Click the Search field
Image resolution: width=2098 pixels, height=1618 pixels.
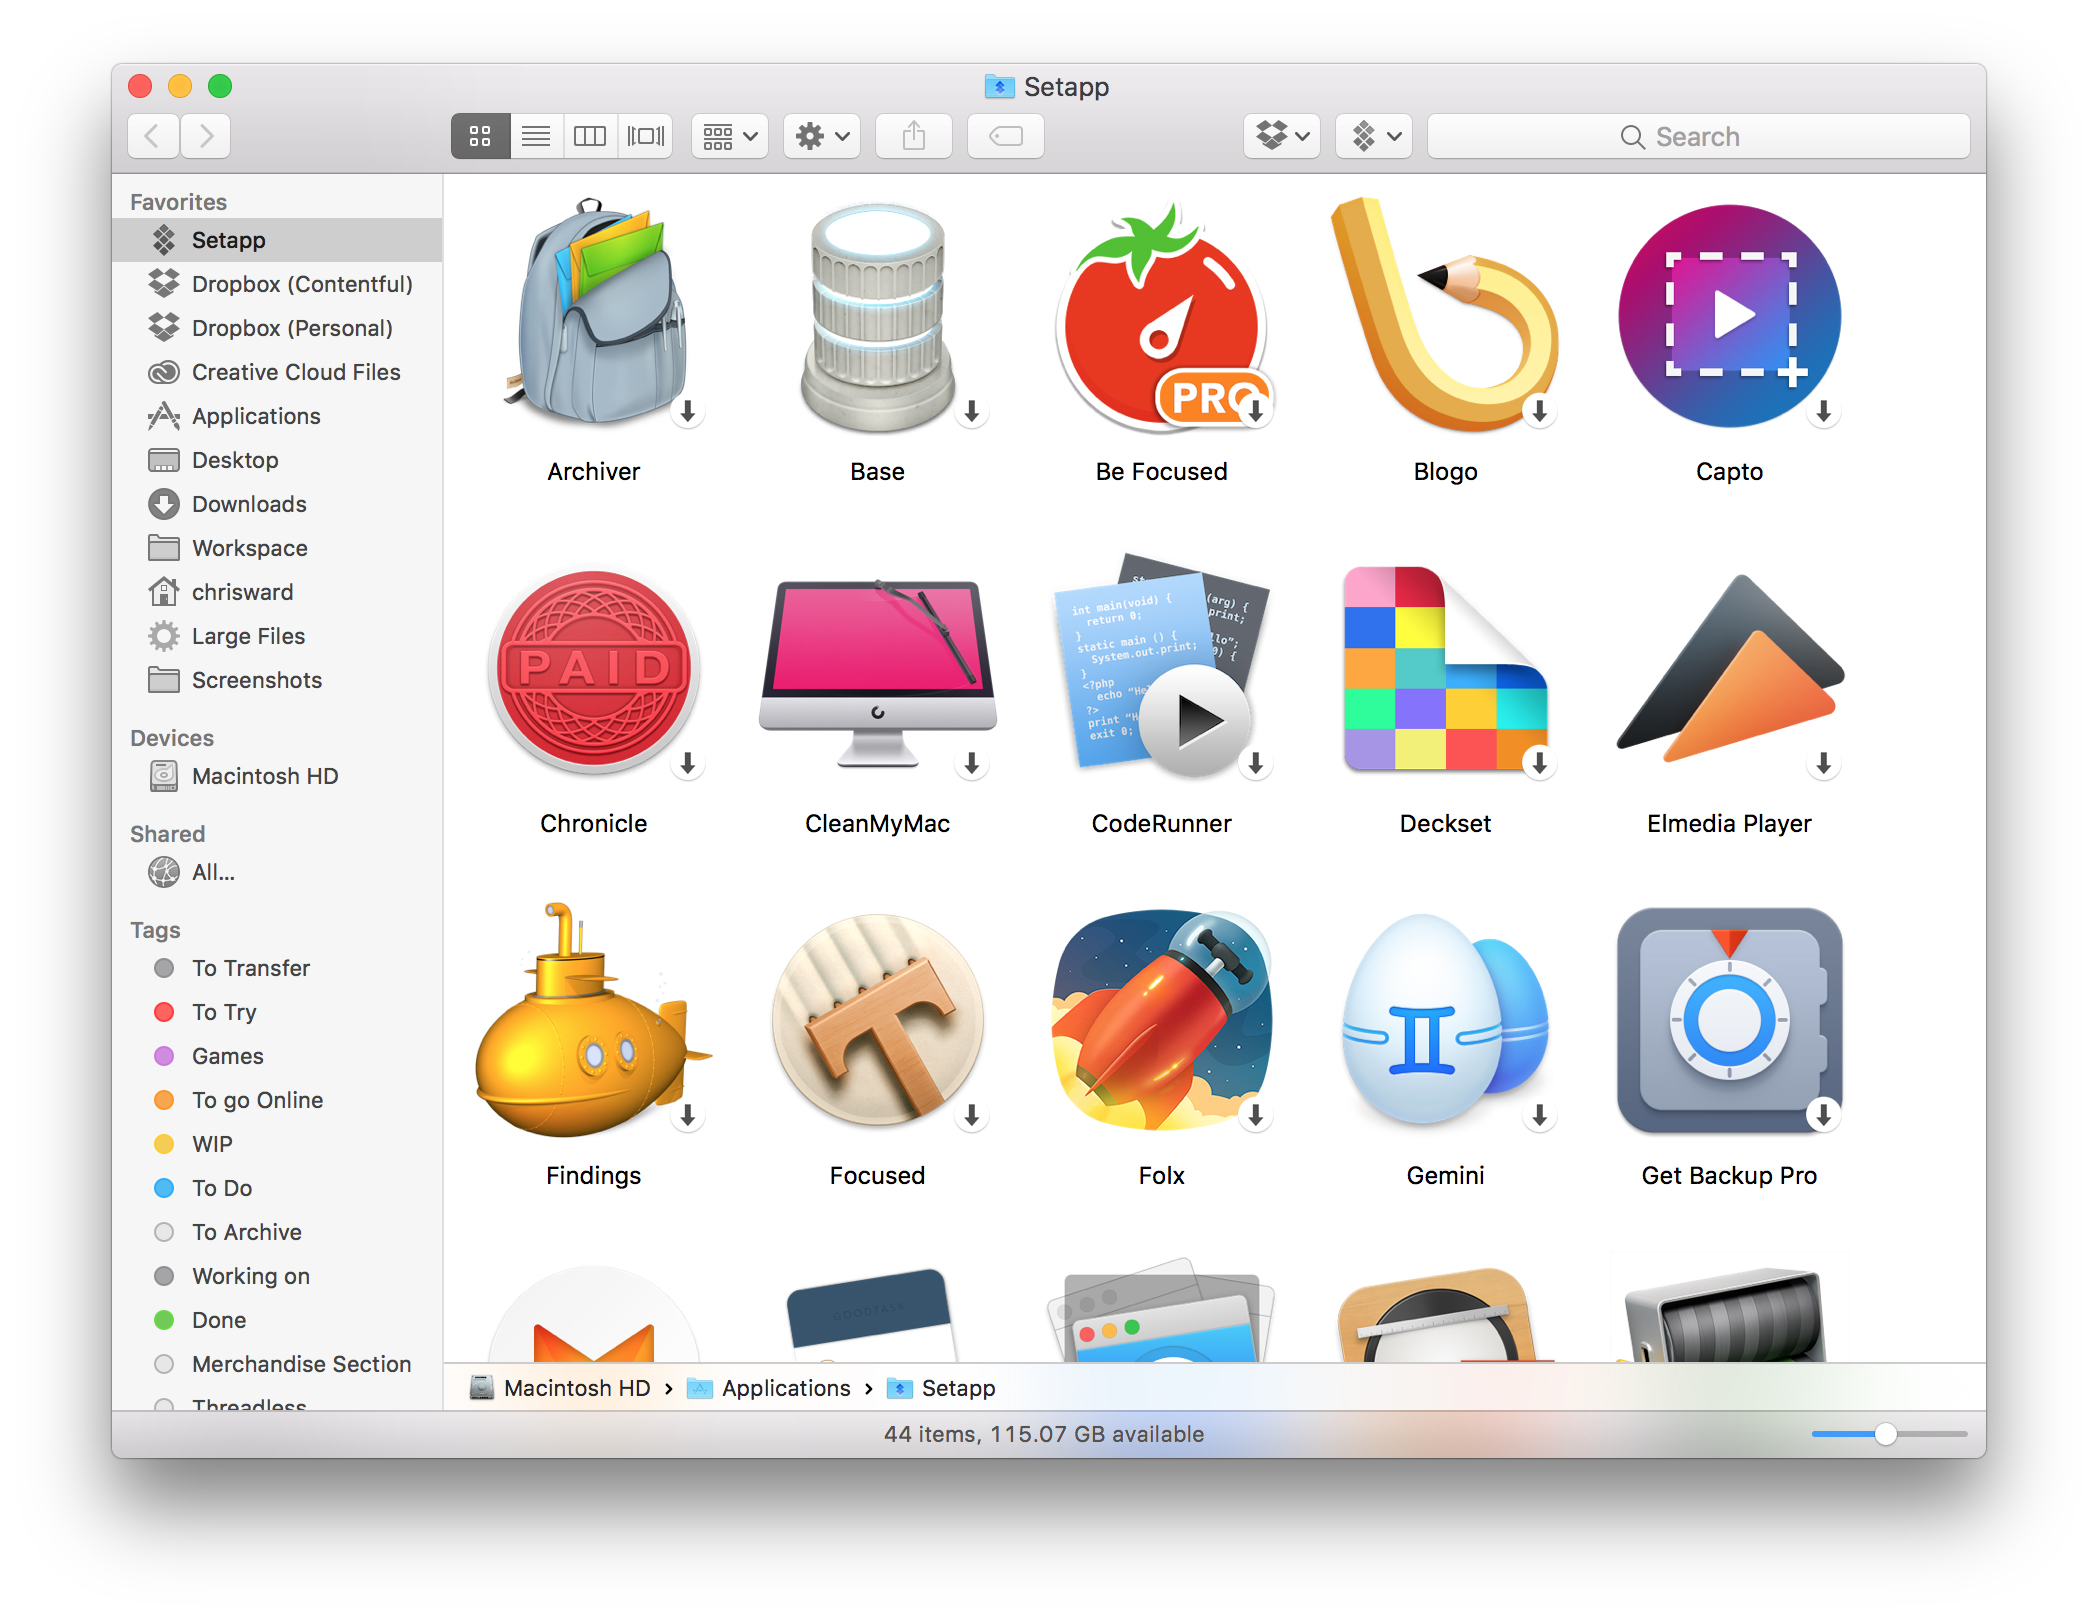[1697, 136]
